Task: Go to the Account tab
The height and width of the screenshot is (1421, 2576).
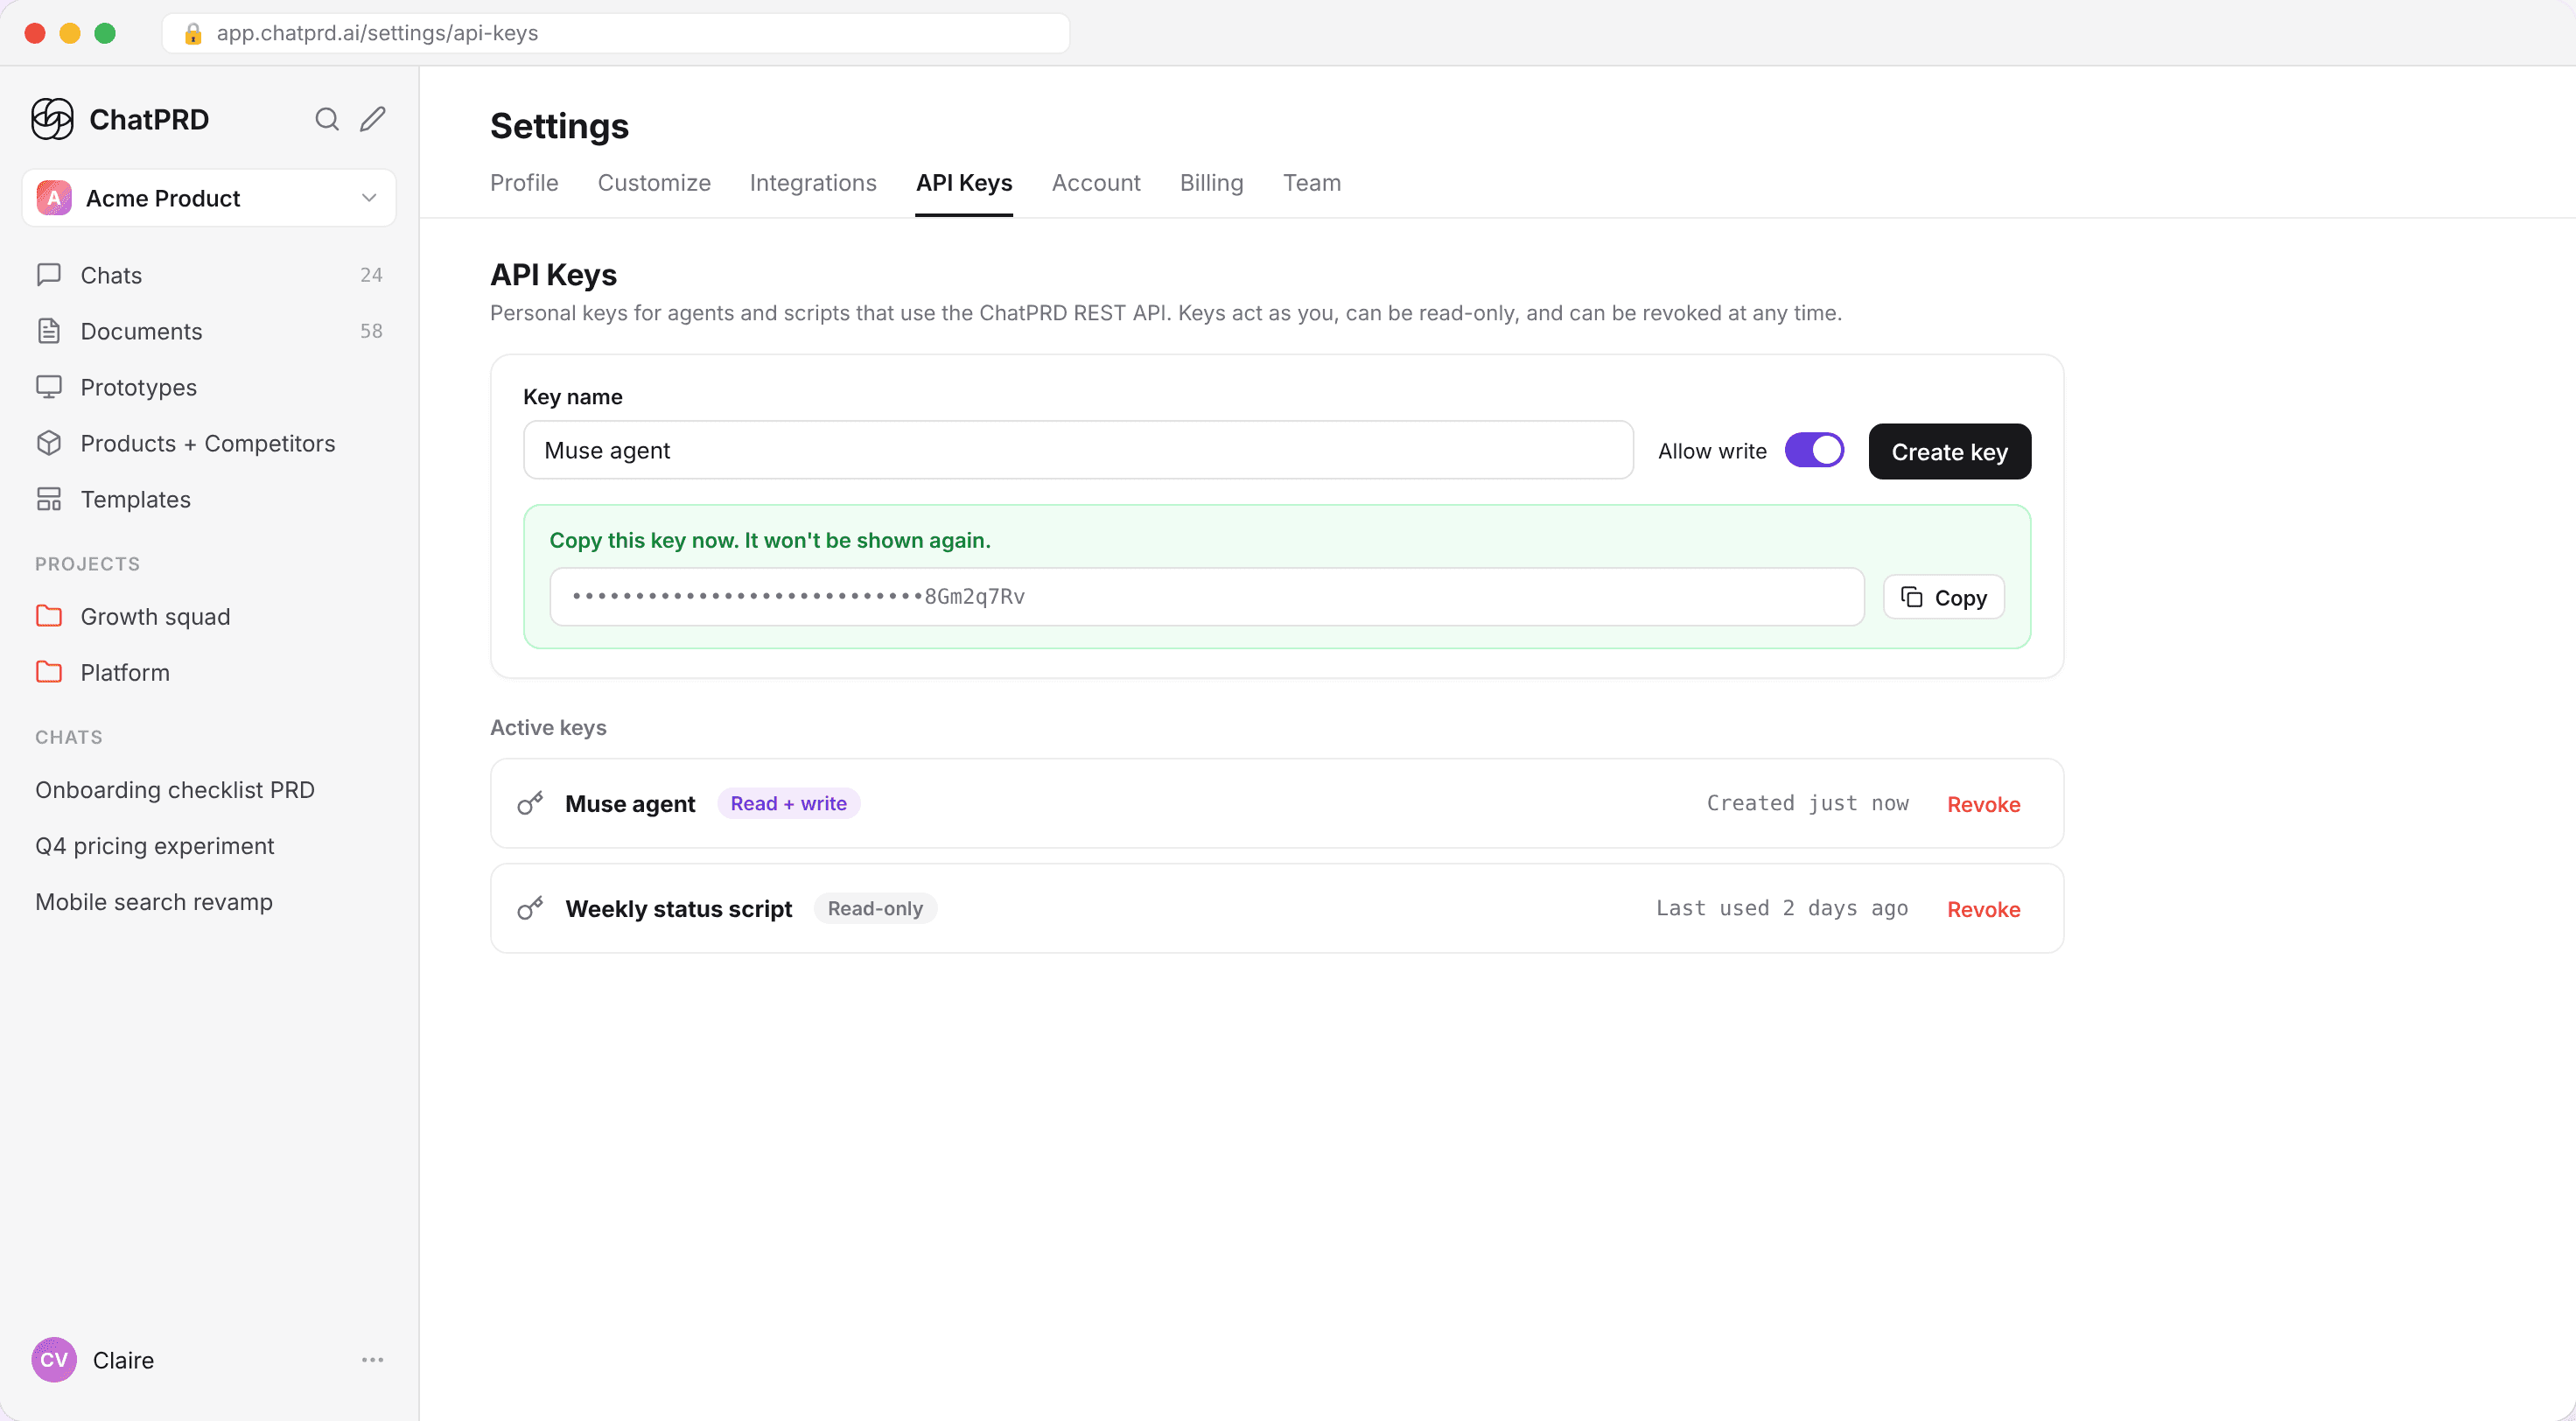Action: [1096, 183]
